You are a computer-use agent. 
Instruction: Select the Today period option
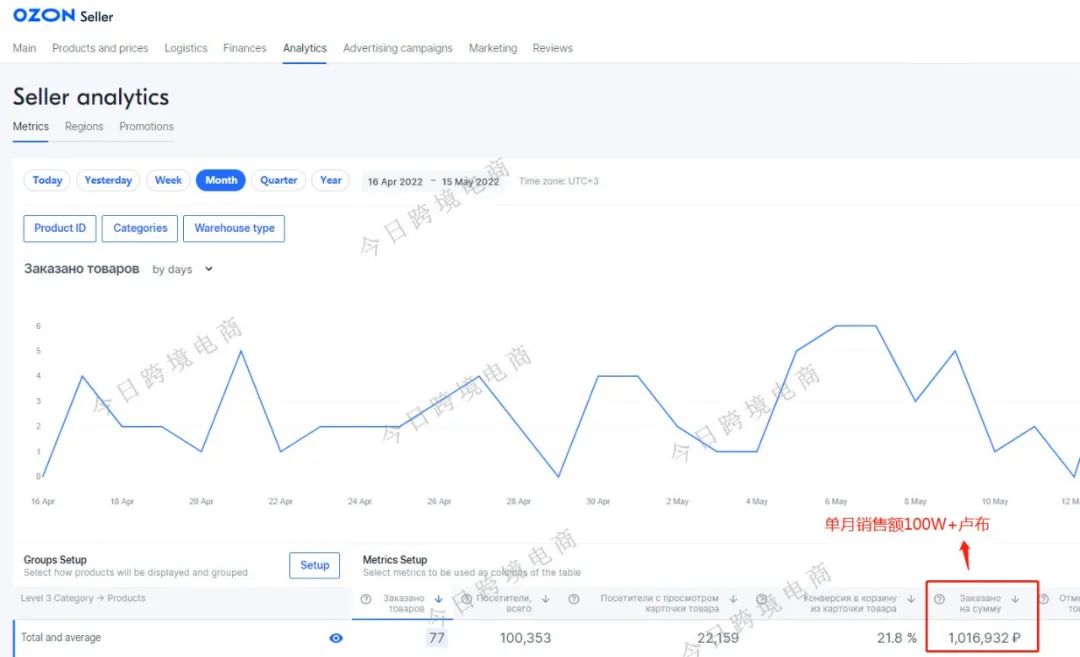pyautogui.click(x=47, y=180)
